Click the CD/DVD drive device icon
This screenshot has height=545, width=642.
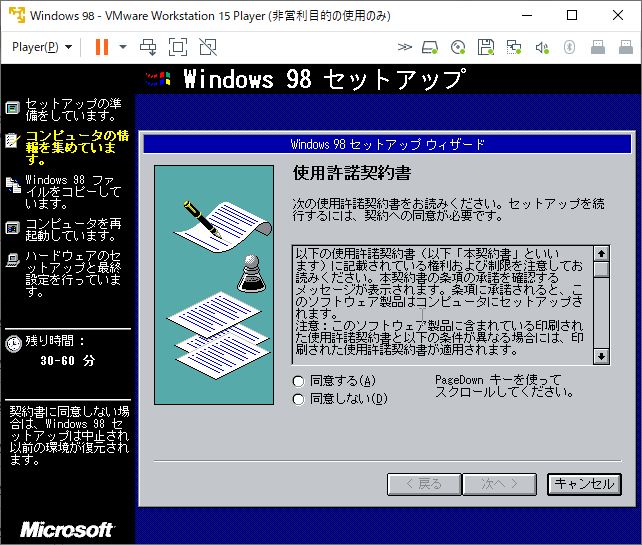pos(458,47)
